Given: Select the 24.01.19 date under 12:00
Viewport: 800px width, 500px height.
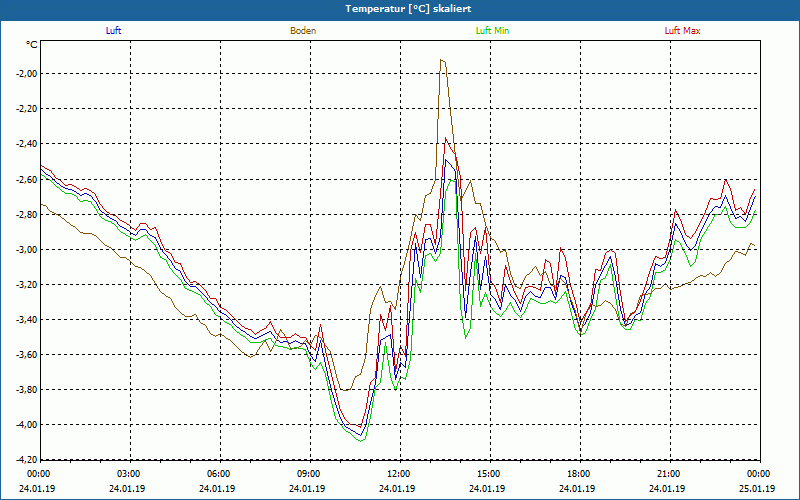Looking at the screenshot, I should click(396, 488).
